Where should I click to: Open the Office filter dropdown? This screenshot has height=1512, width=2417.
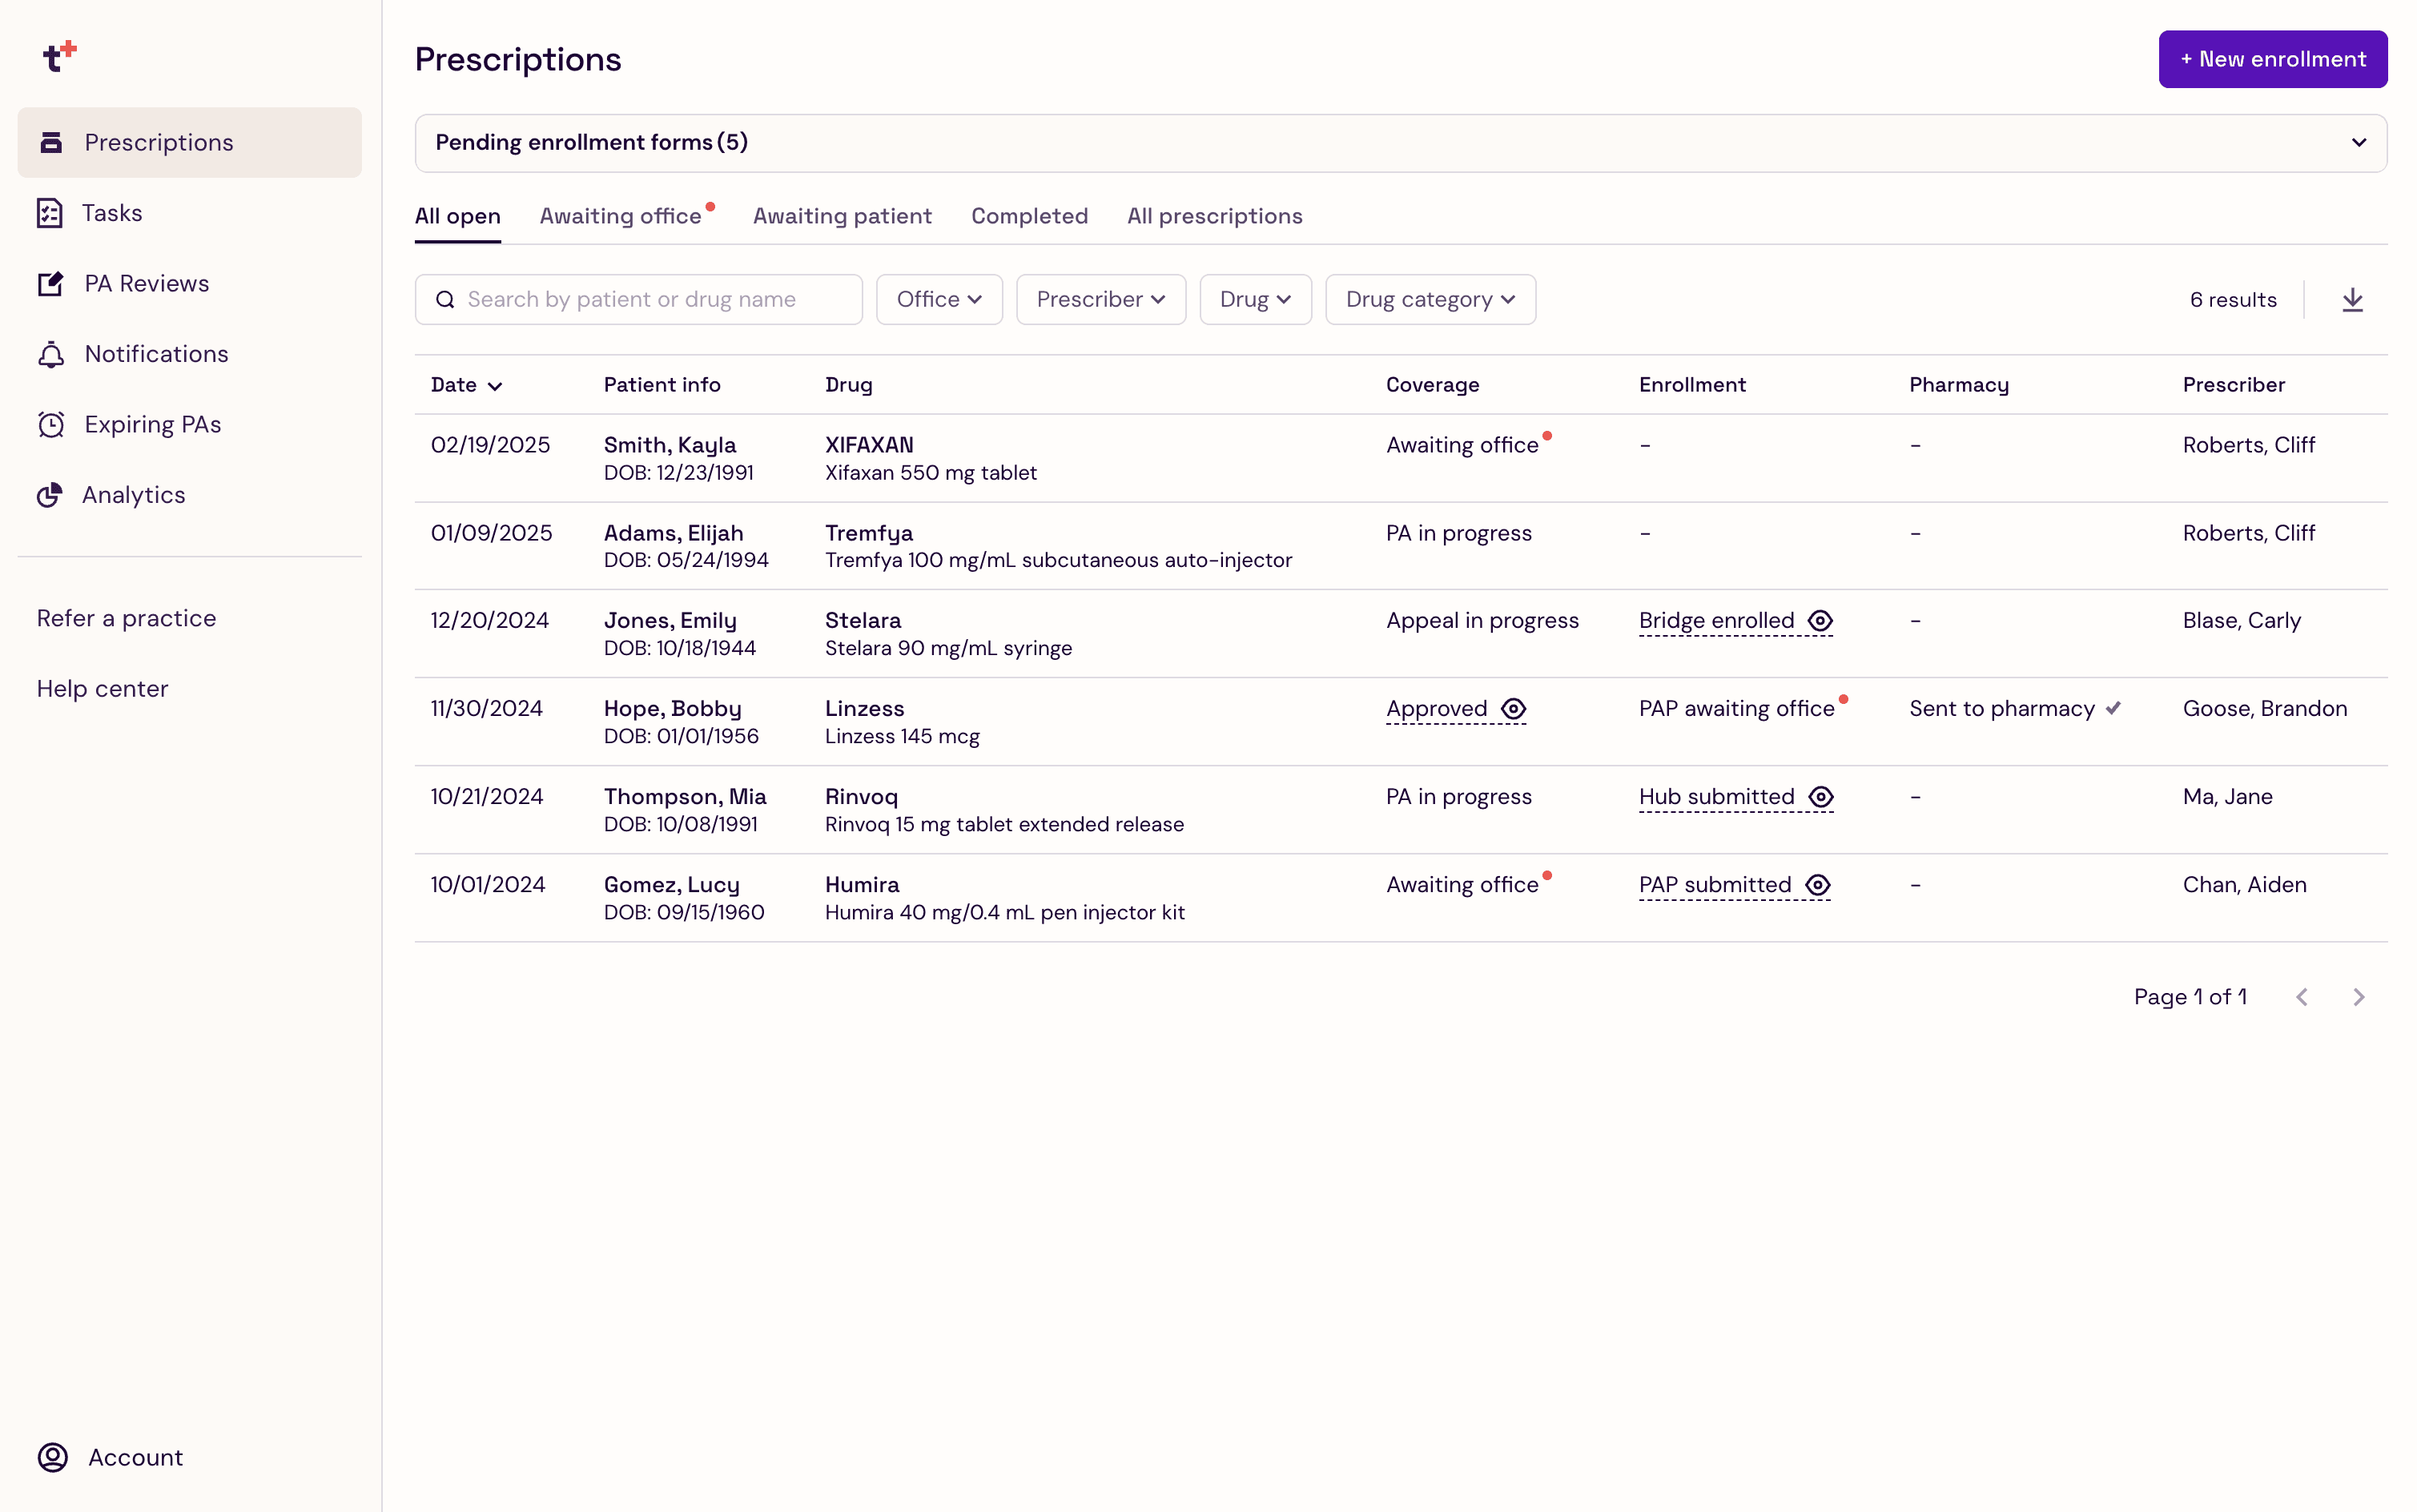pyautogui.click(x=938, y=299)
